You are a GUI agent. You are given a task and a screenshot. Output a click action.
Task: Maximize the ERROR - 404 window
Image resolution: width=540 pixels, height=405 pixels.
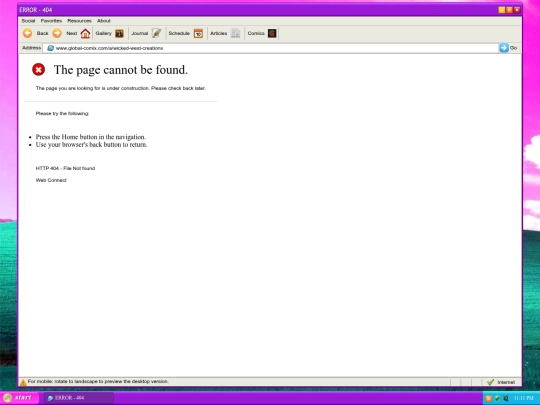[509, 10]
